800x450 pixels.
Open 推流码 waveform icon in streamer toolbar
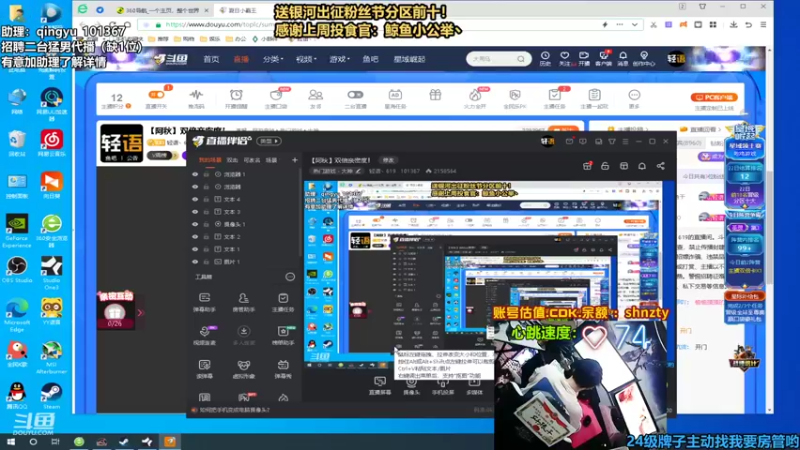click(196, 98)
